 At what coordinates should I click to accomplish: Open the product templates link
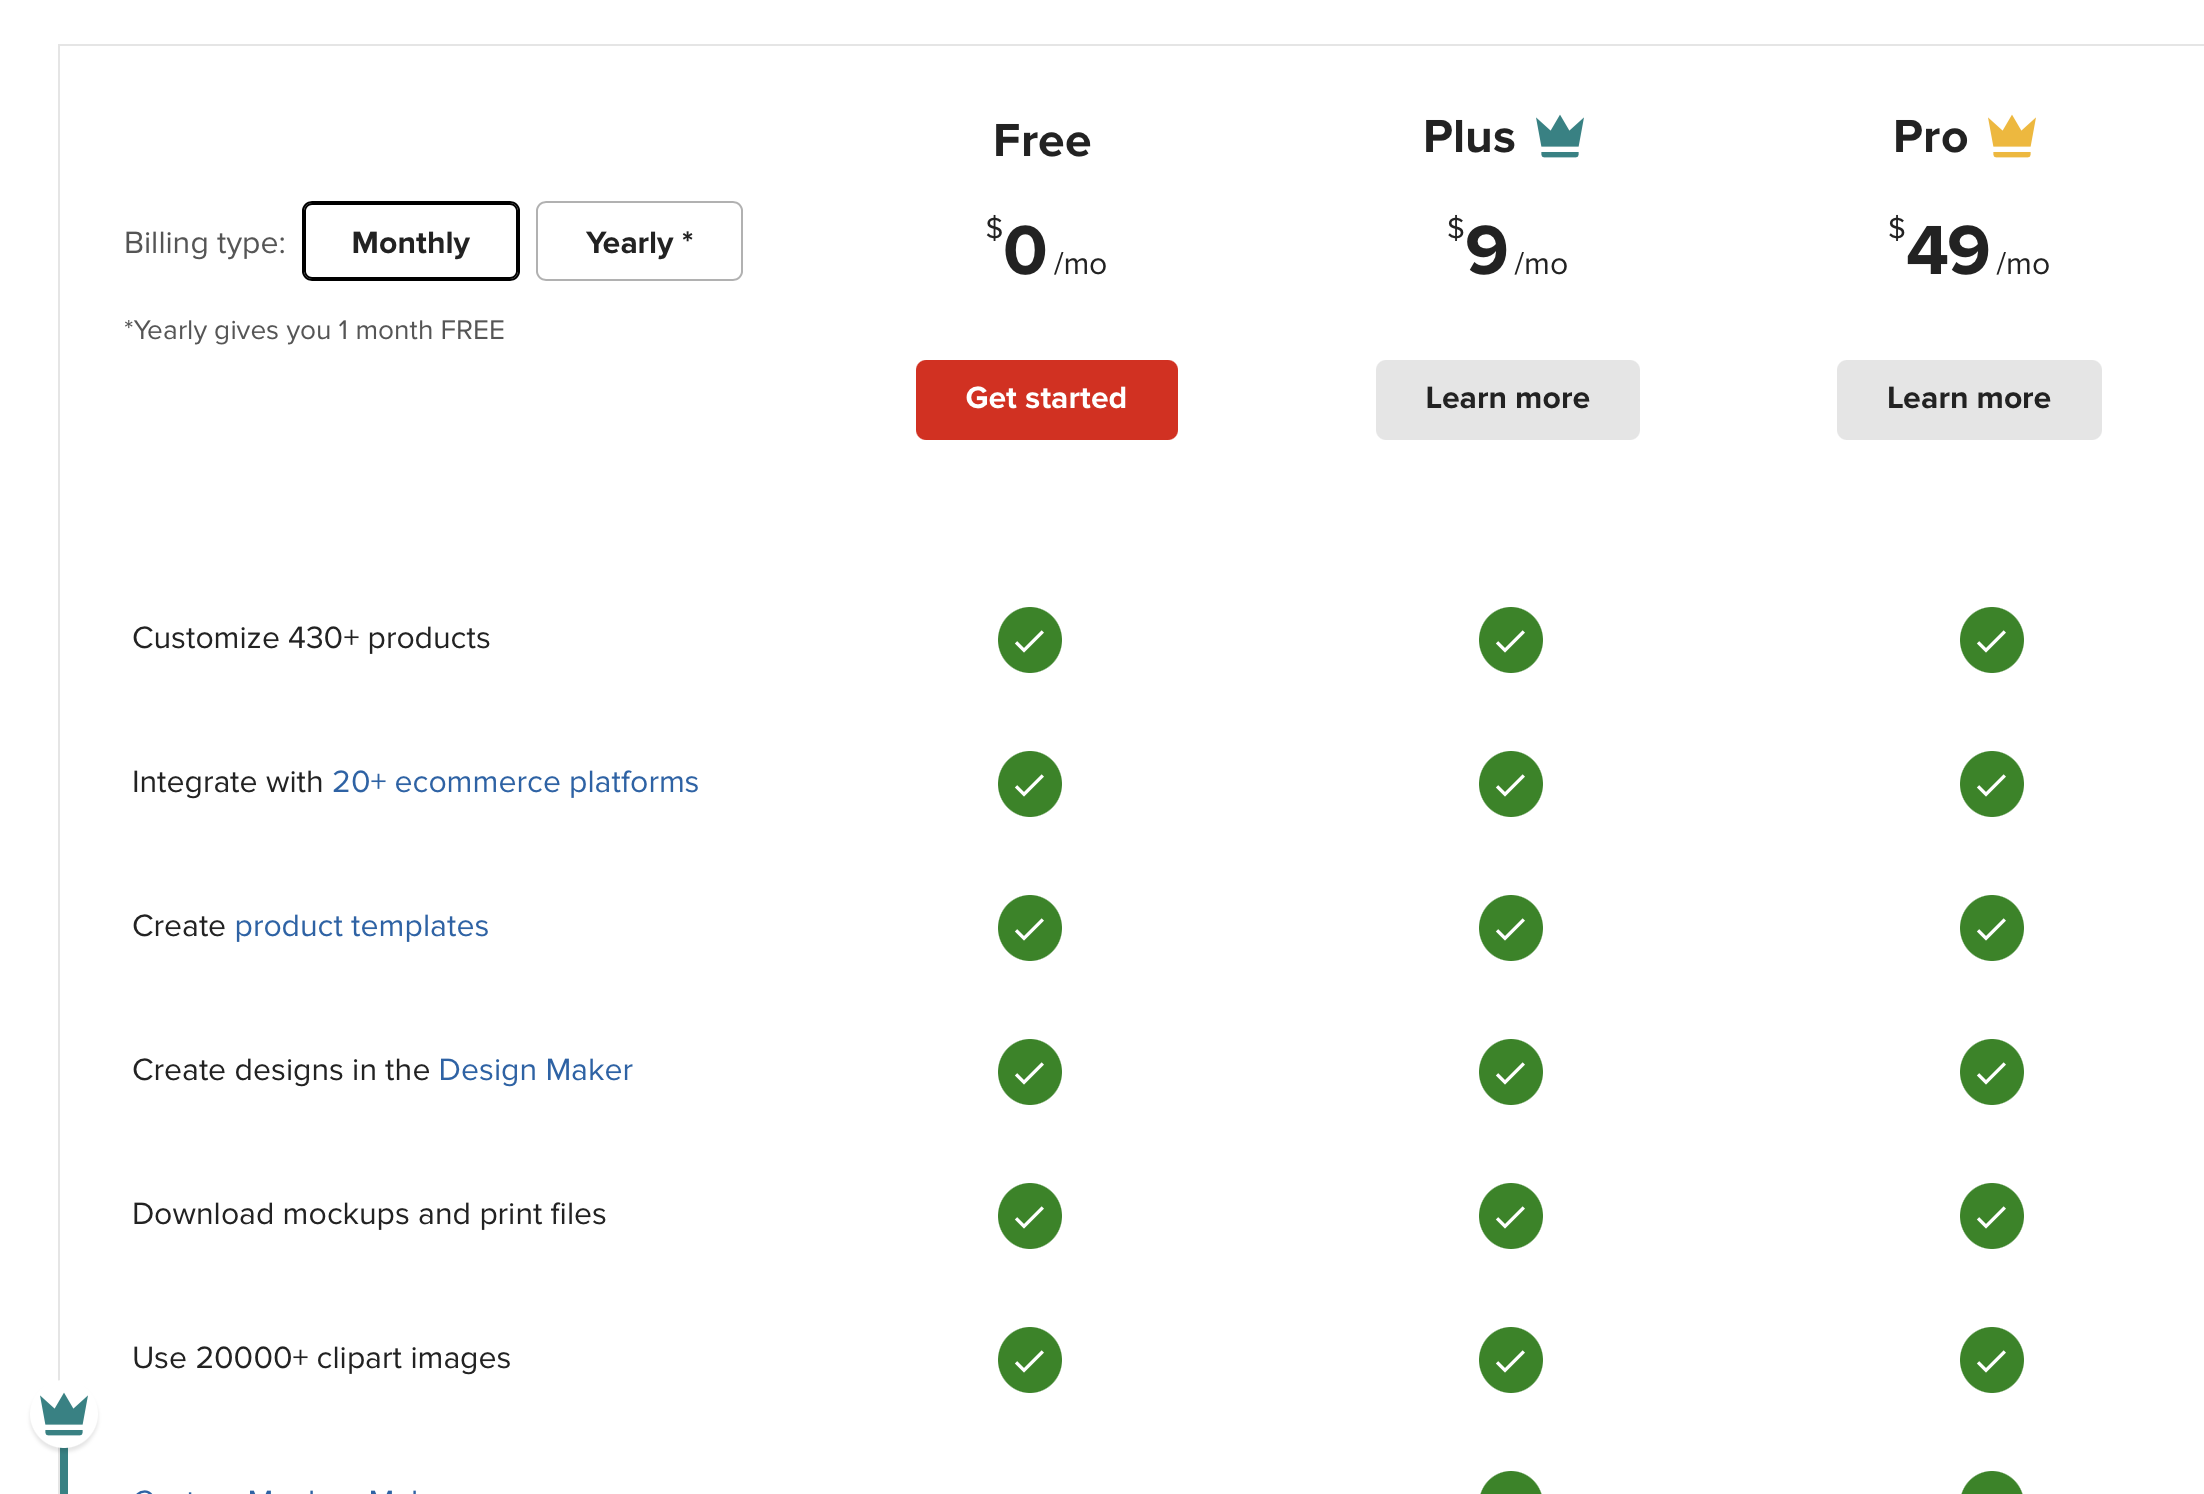click(x=361, y=926)
